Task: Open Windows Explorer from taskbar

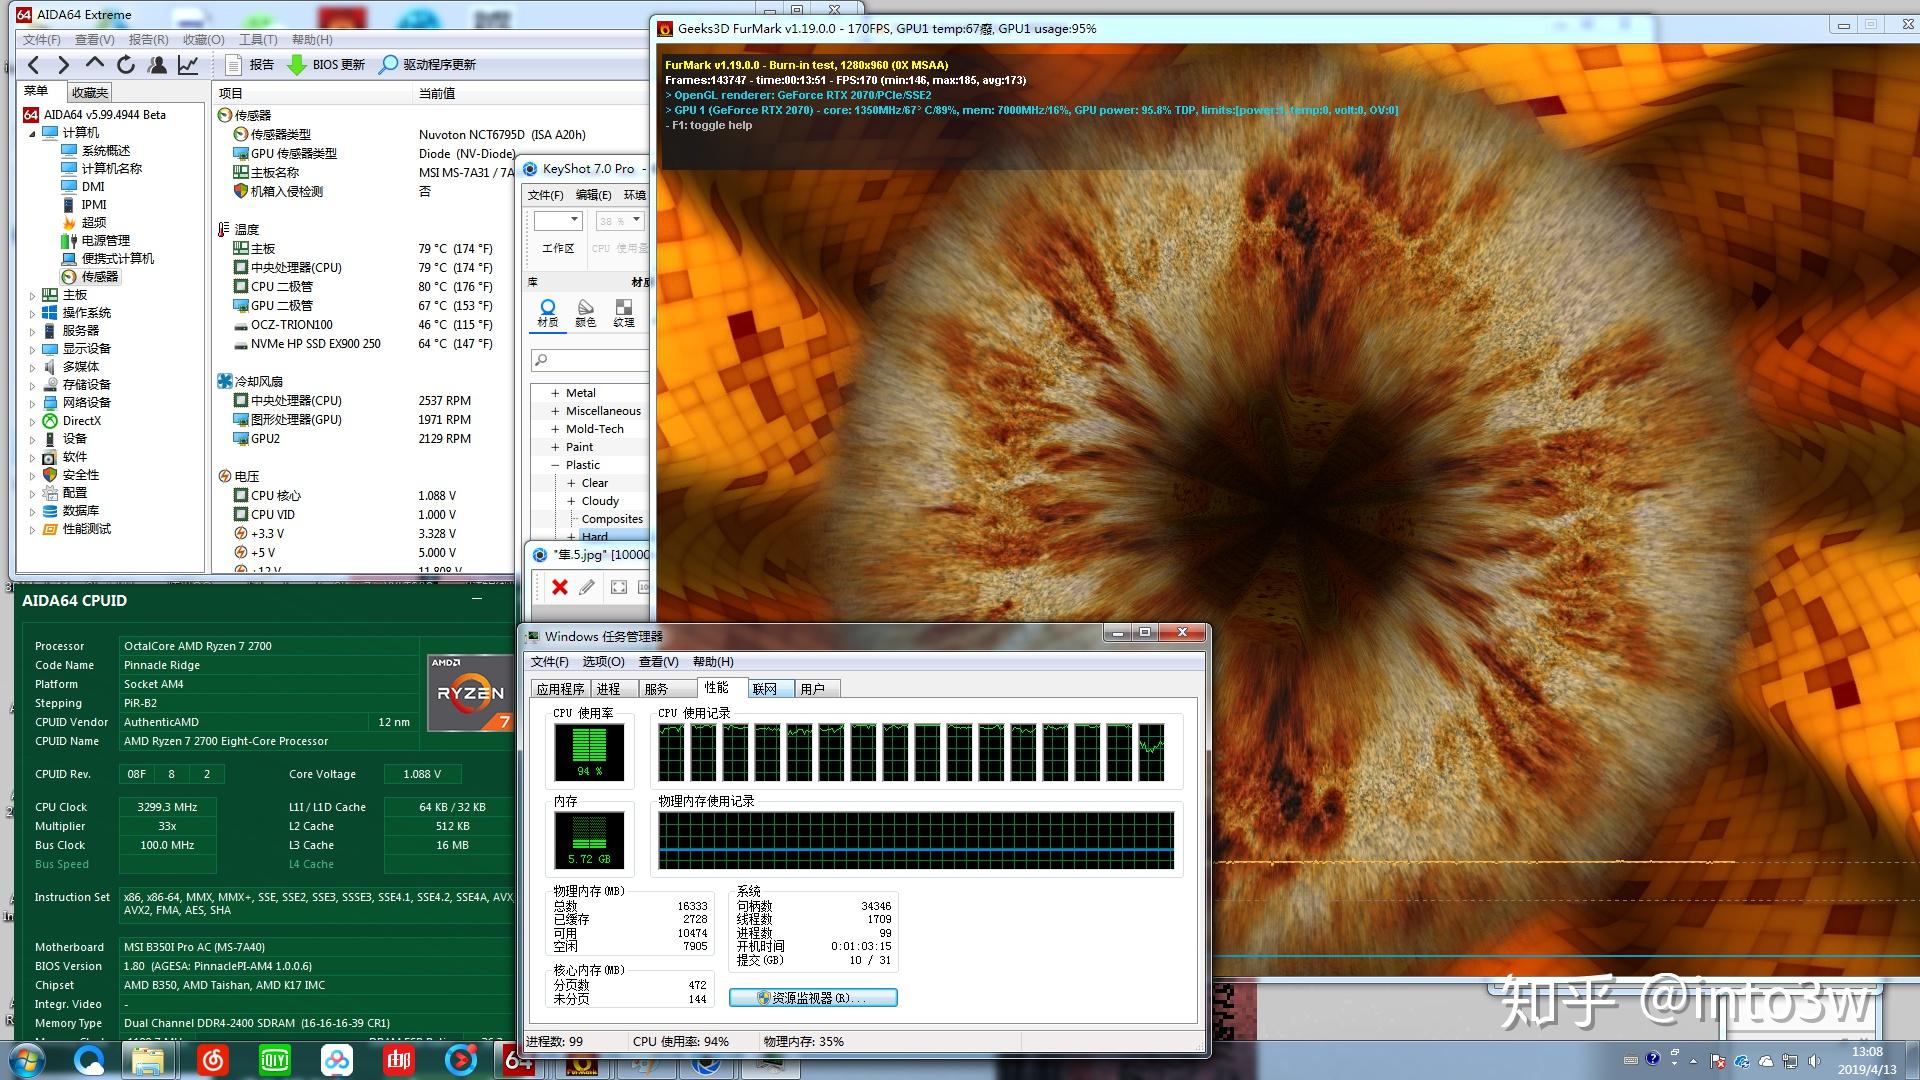Action: (148, 1060)
